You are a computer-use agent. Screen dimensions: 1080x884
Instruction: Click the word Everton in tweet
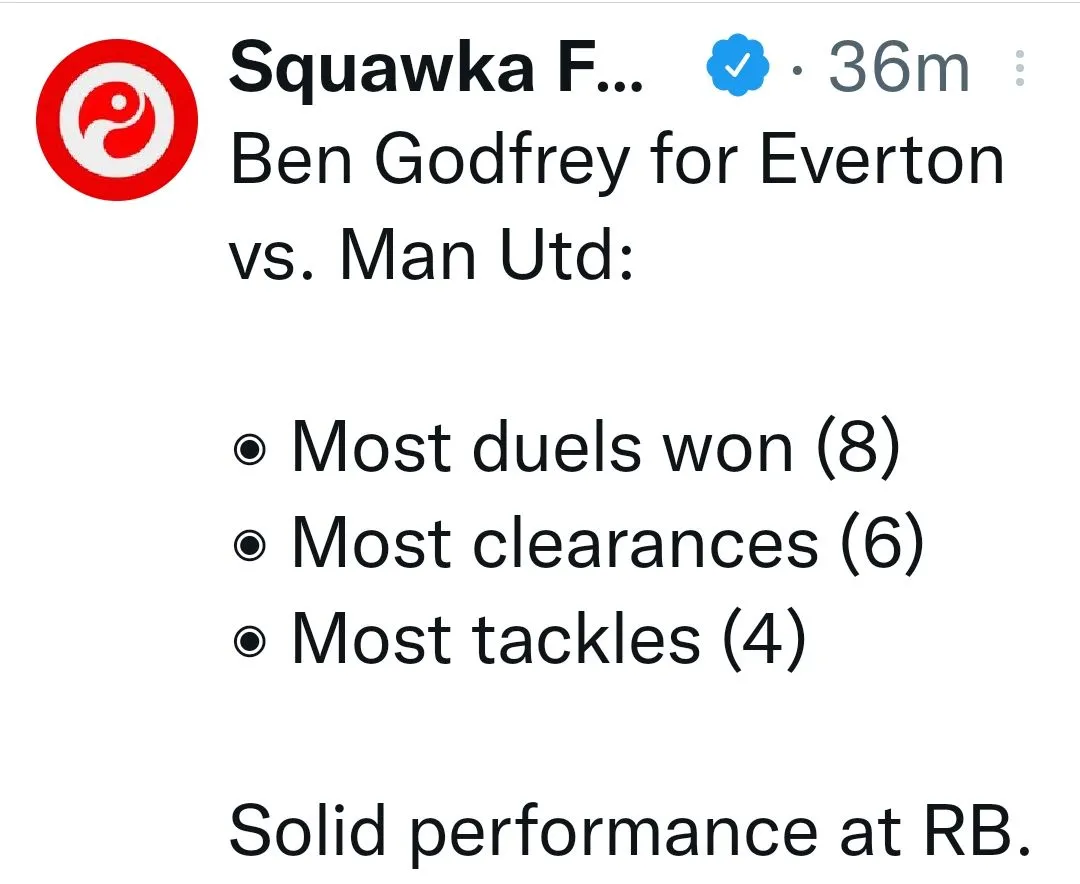pos(882,162)
